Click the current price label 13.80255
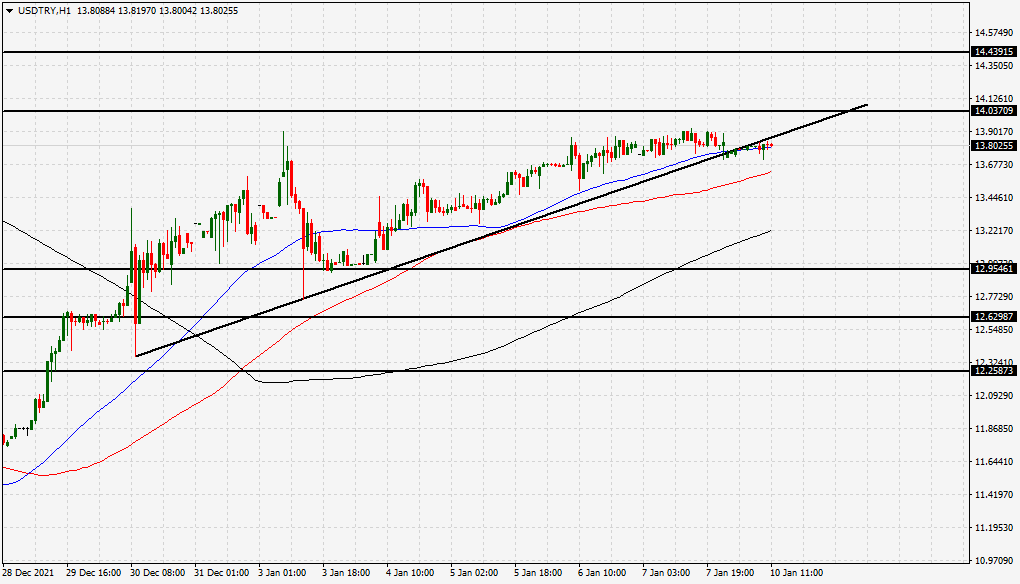Screen dimensions: 1020x584 click(x=993, y=146)
